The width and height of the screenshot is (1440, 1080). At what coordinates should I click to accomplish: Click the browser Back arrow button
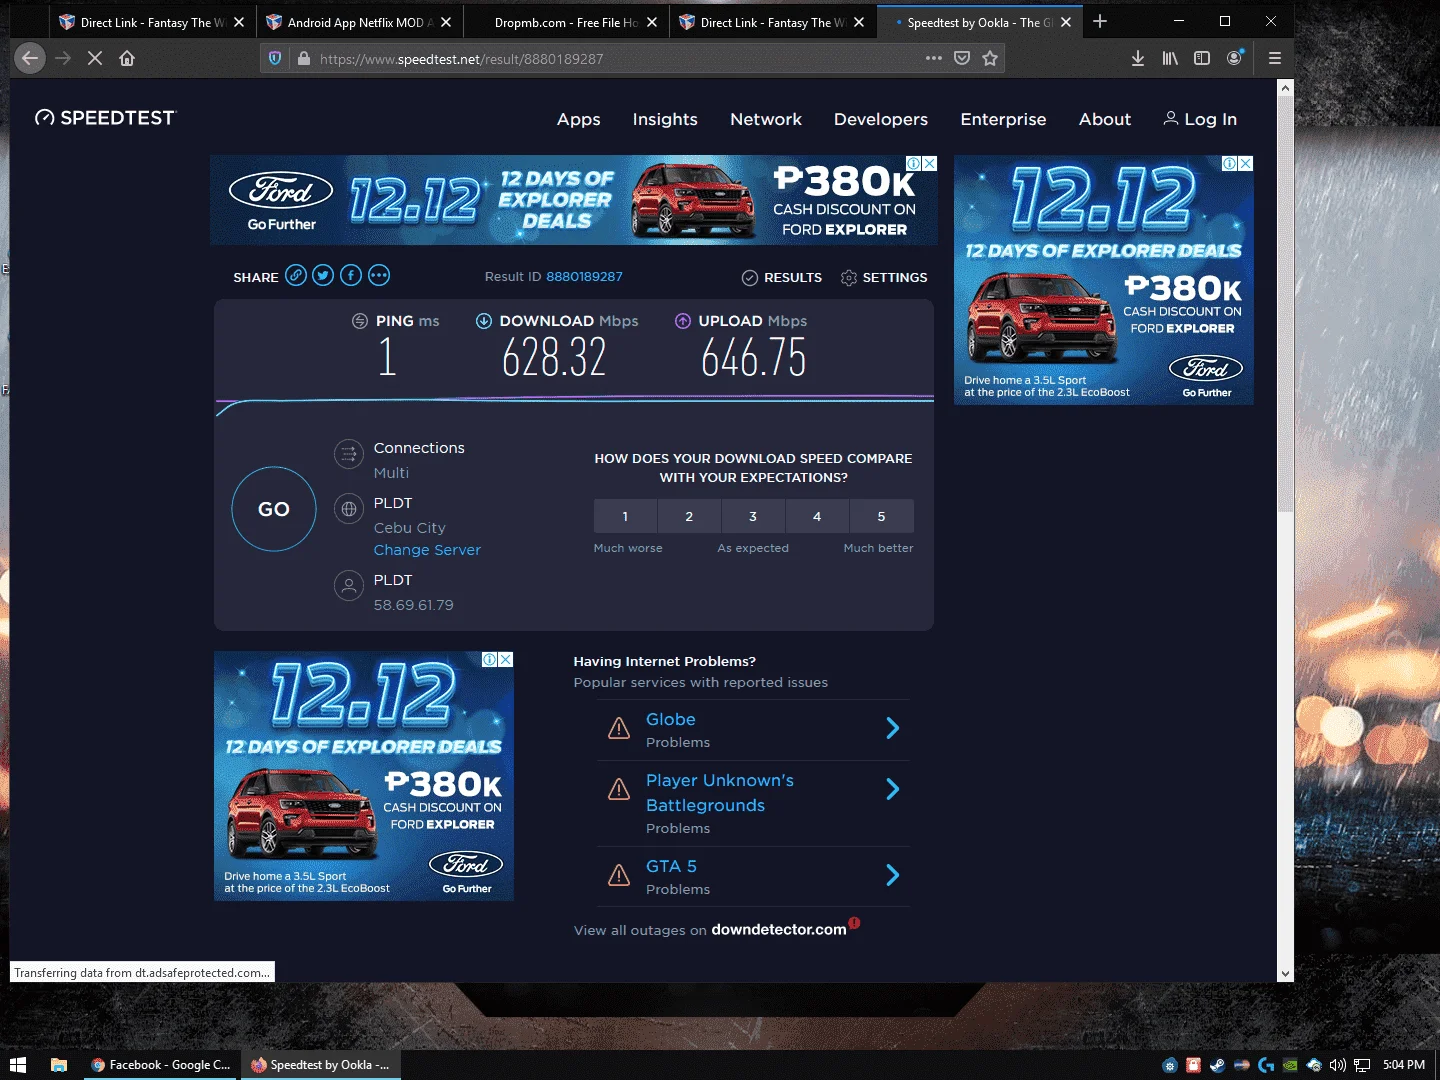click(30, 58)
